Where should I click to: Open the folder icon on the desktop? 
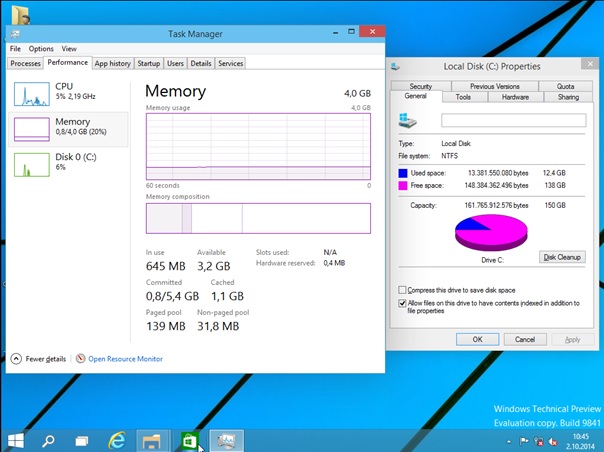pos(19,14)
